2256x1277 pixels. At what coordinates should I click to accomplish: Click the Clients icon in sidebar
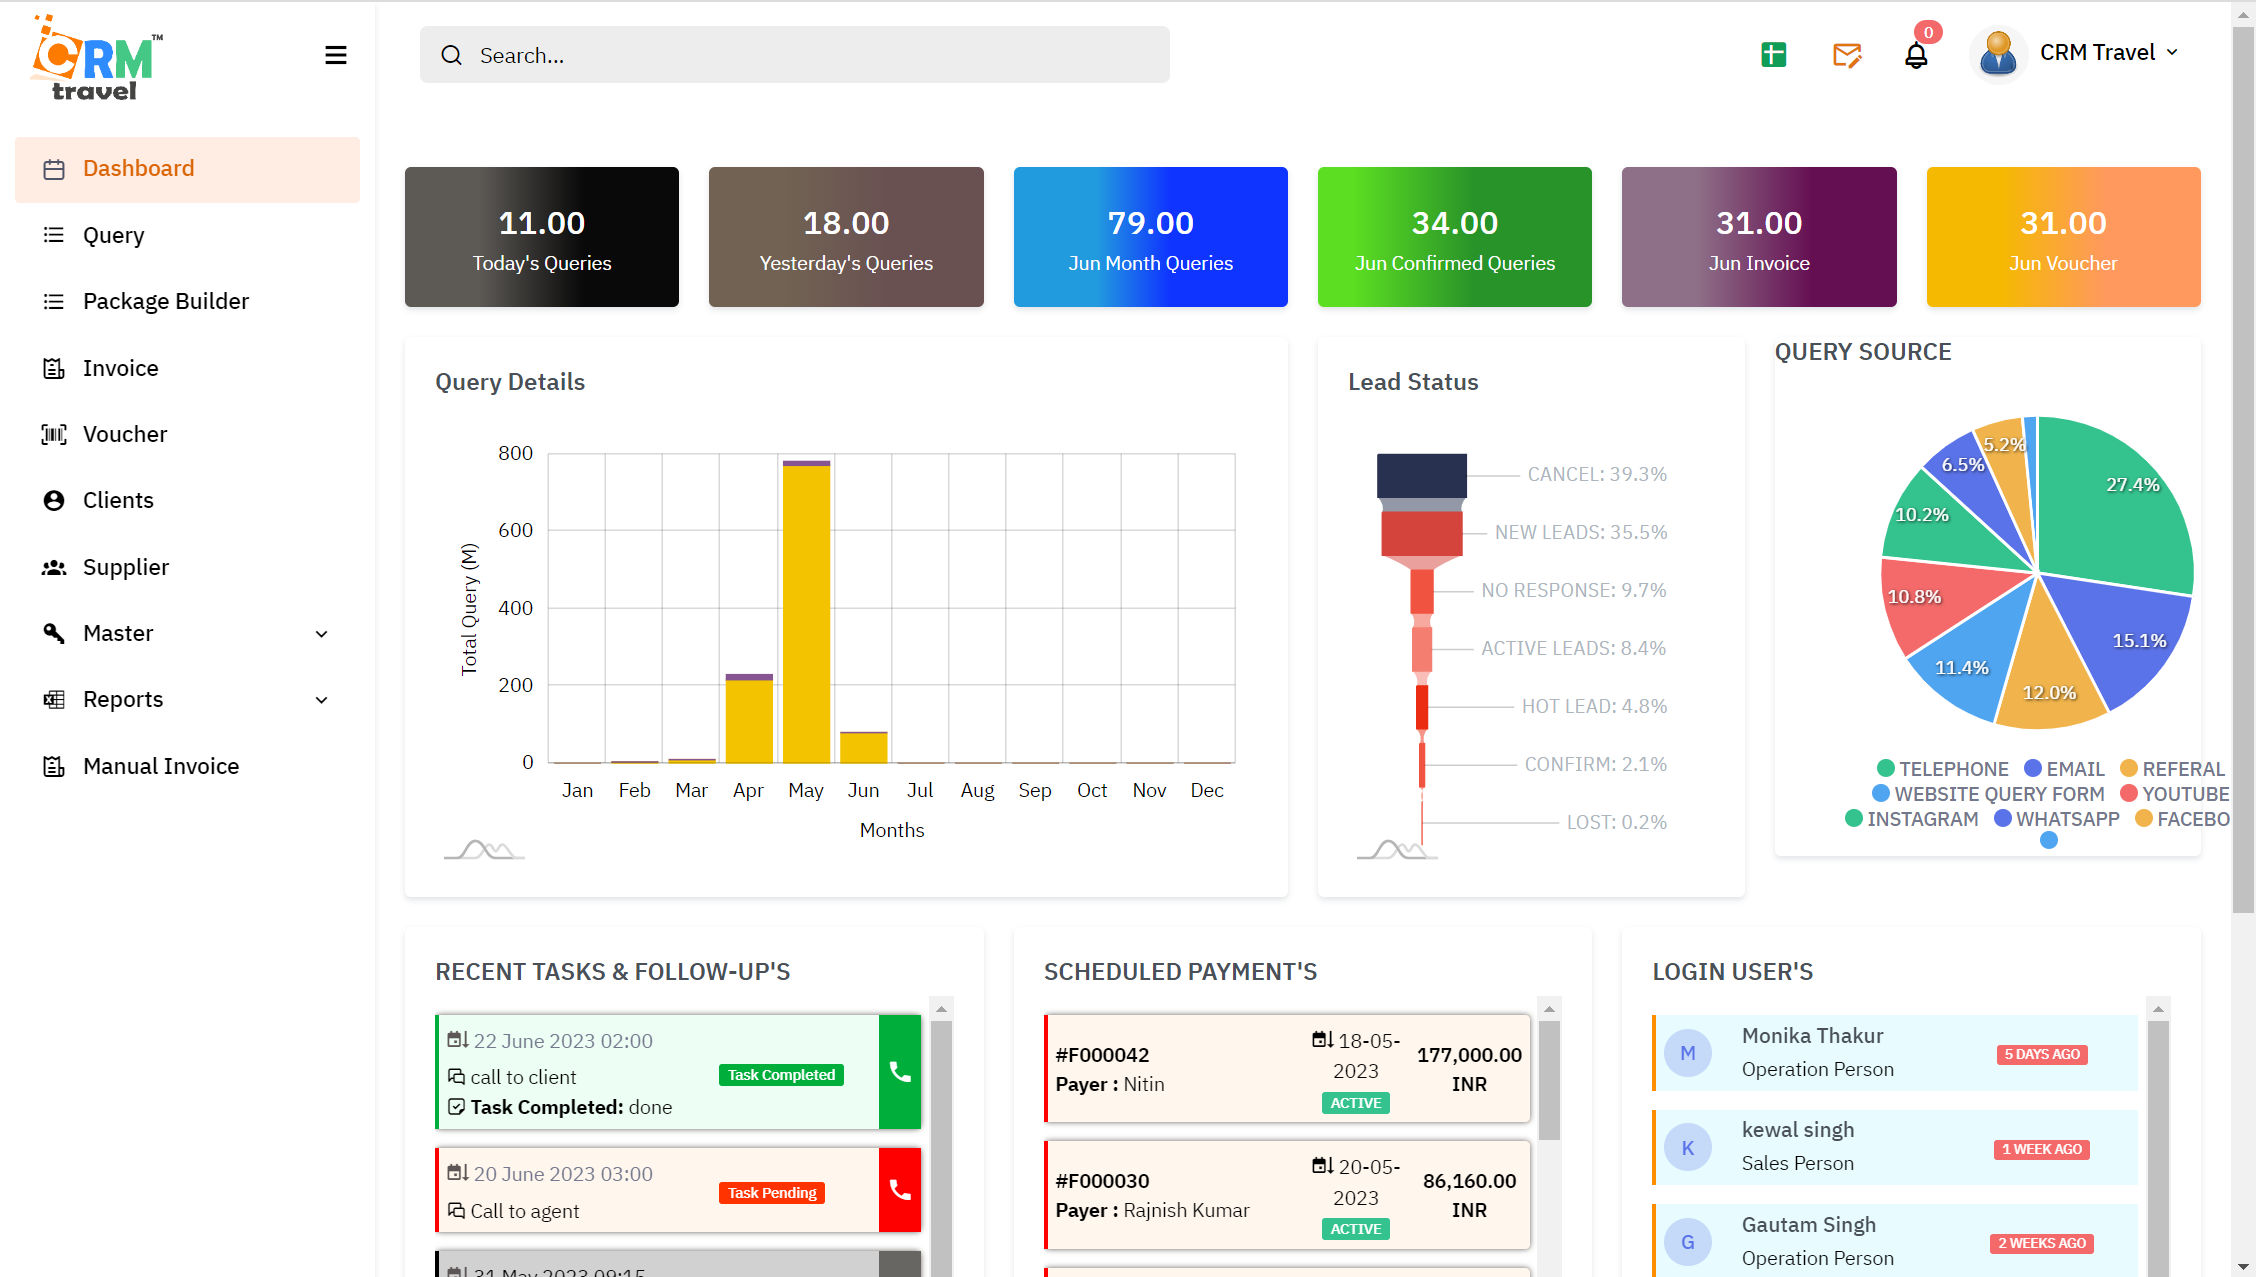pyautogui.click(x=54, y=499)
